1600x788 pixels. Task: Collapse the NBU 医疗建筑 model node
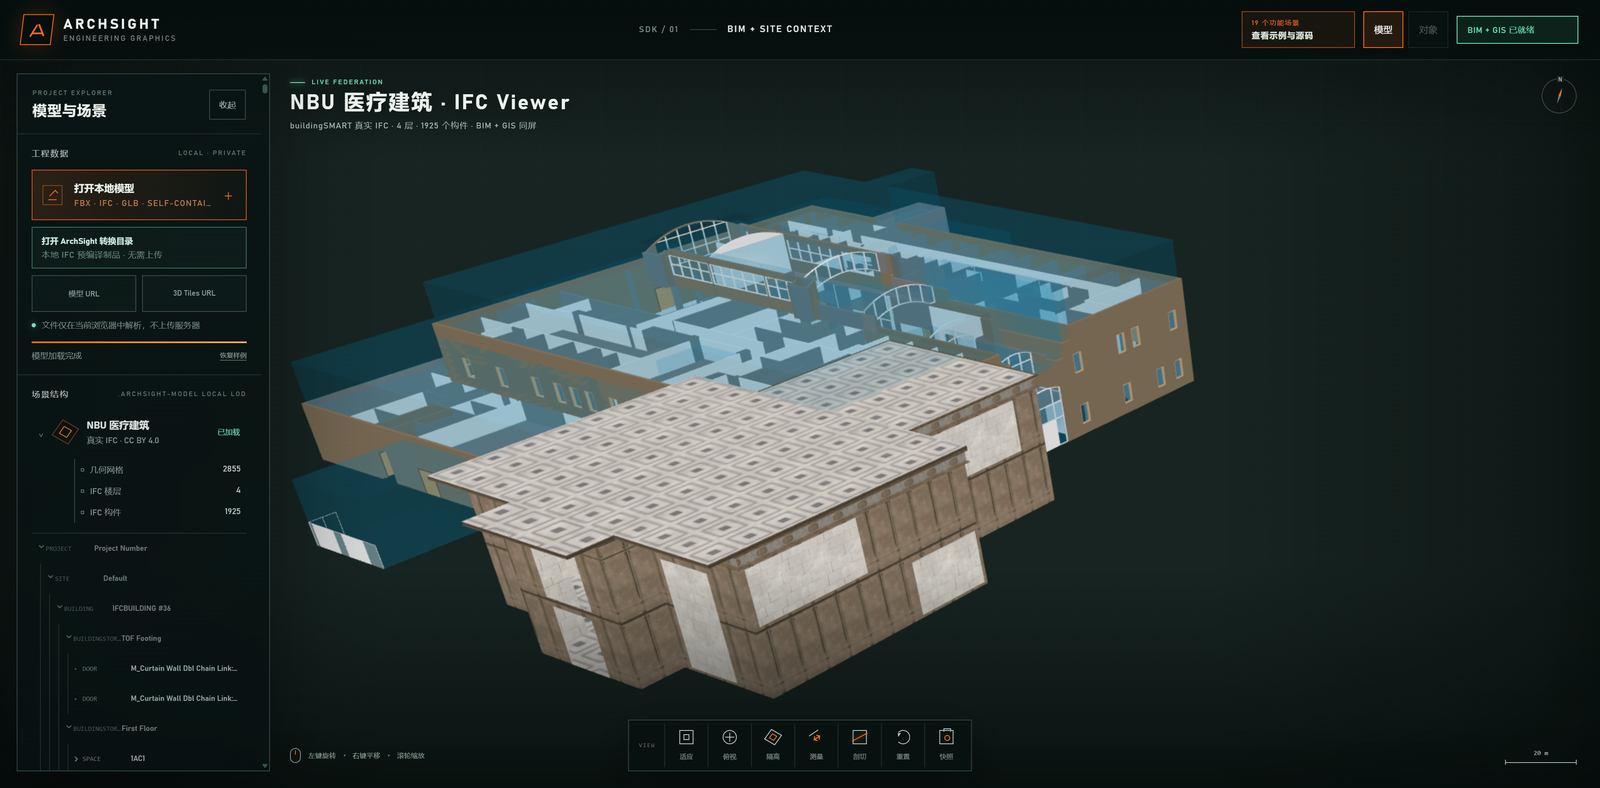pyautogui.click(x=41, y=434)
